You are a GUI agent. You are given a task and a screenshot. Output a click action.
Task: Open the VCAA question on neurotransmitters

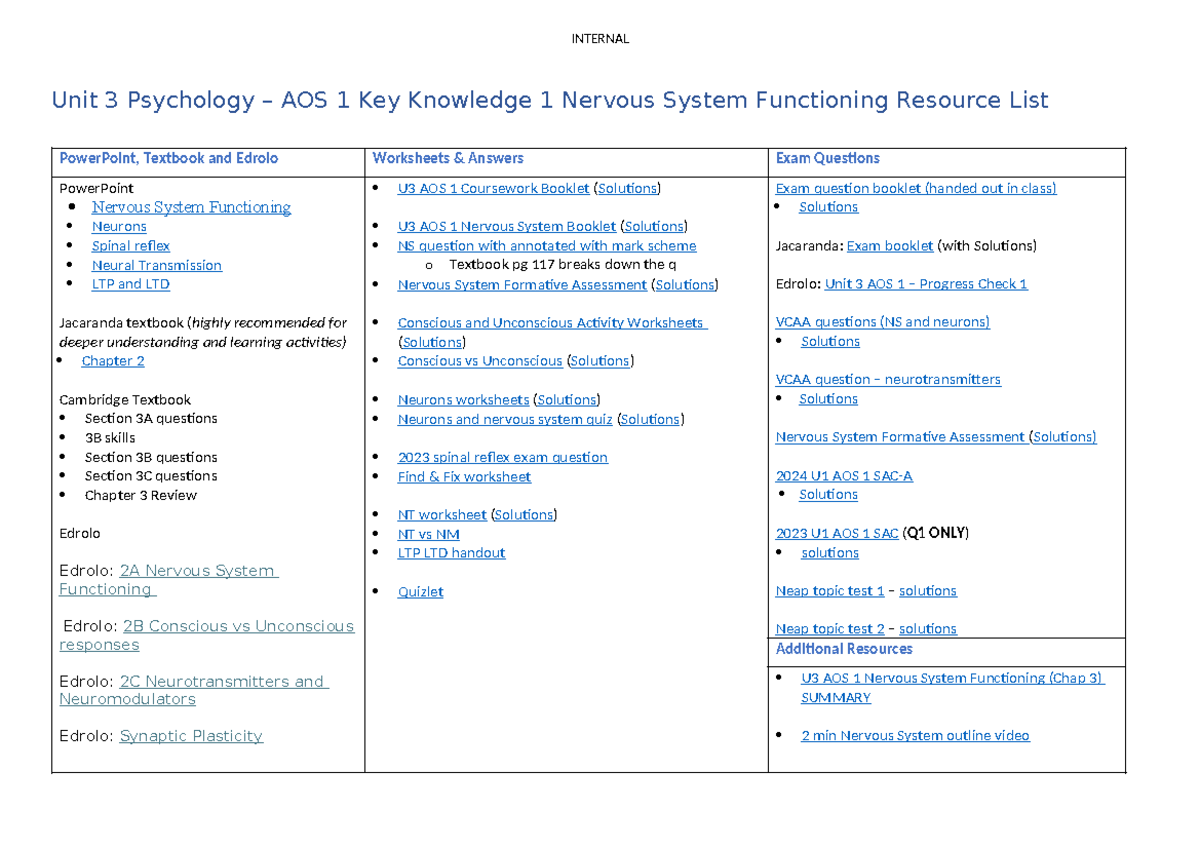point(887,379)
